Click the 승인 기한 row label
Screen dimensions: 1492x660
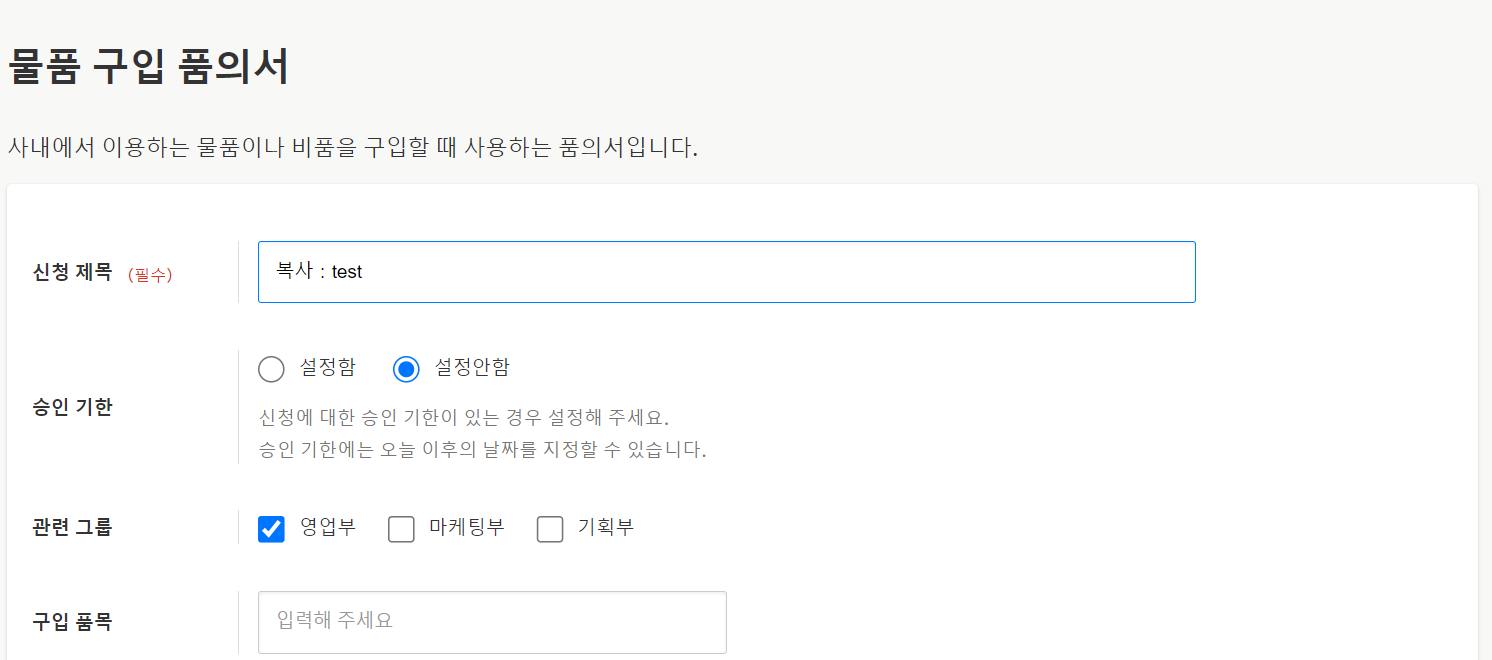(72, 407)
